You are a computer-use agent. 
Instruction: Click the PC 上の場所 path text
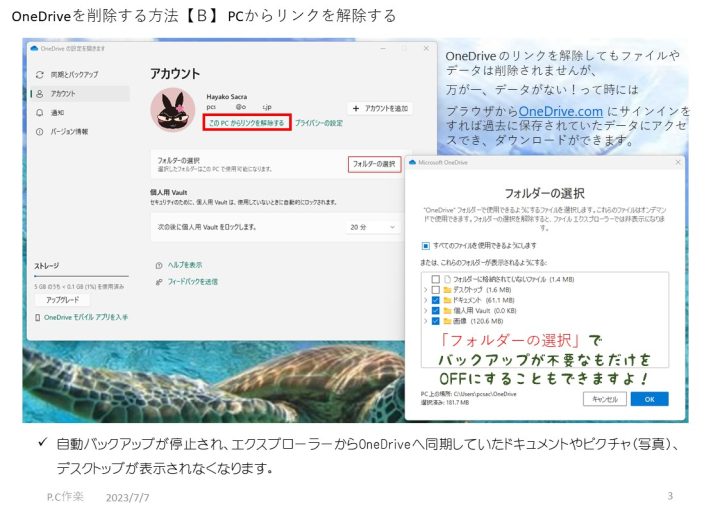468,394
